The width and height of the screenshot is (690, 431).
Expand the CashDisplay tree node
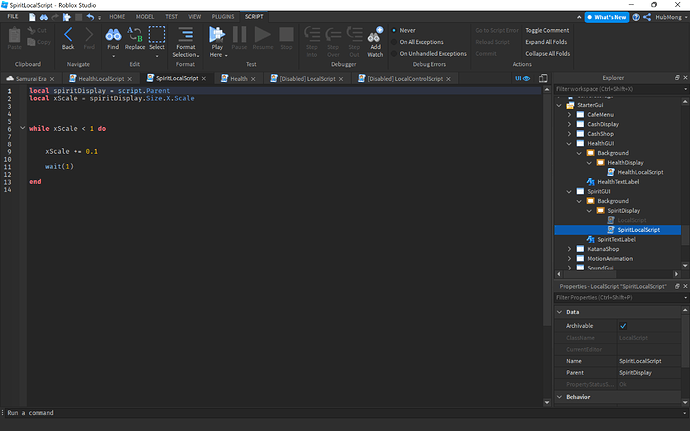pos(569,124)
